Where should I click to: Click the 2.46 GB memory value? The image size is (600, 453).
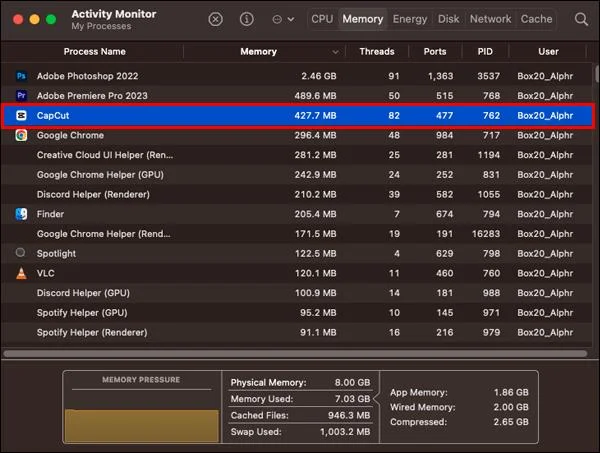(319, 76)
